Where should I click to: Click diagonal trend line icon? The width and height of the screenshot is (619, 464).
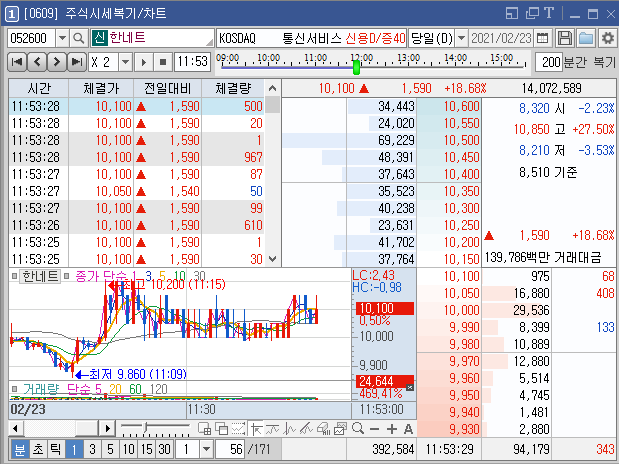(x=307, y=428)
